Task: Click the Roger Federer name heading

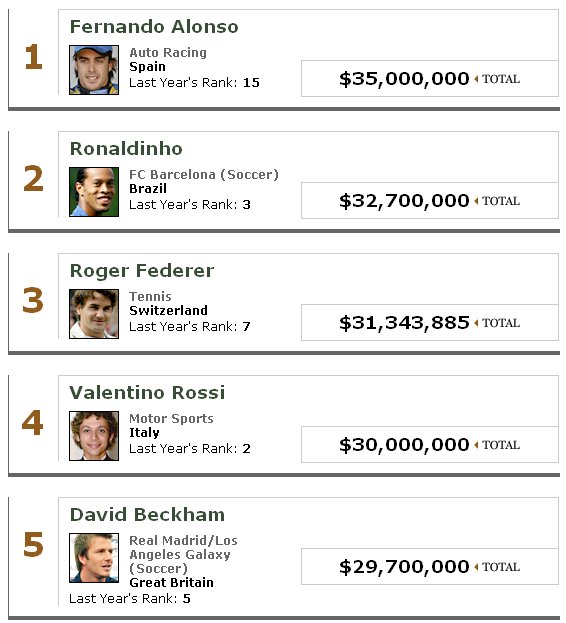Action: [x=142, y=271]
